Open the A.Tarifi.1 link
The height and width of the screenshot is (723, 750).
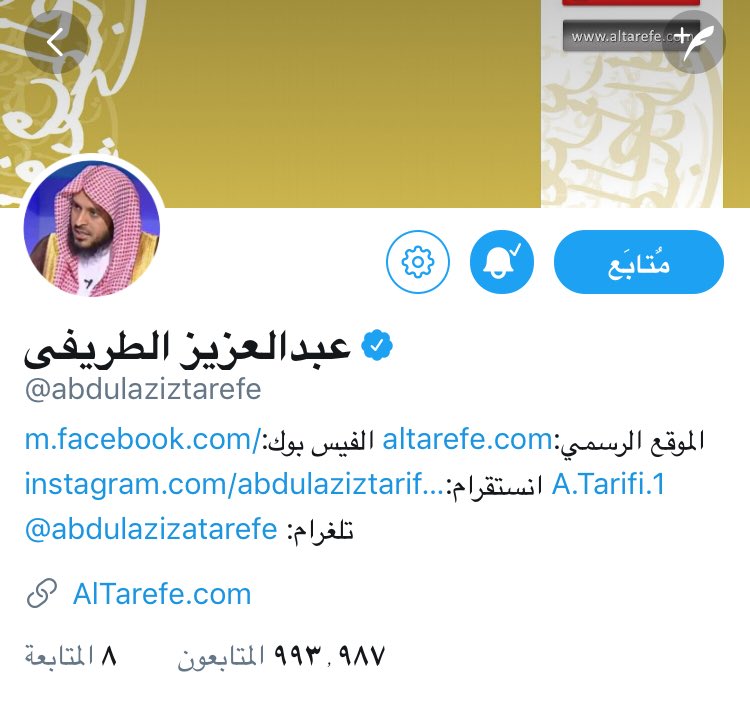(x=608, y=484)
